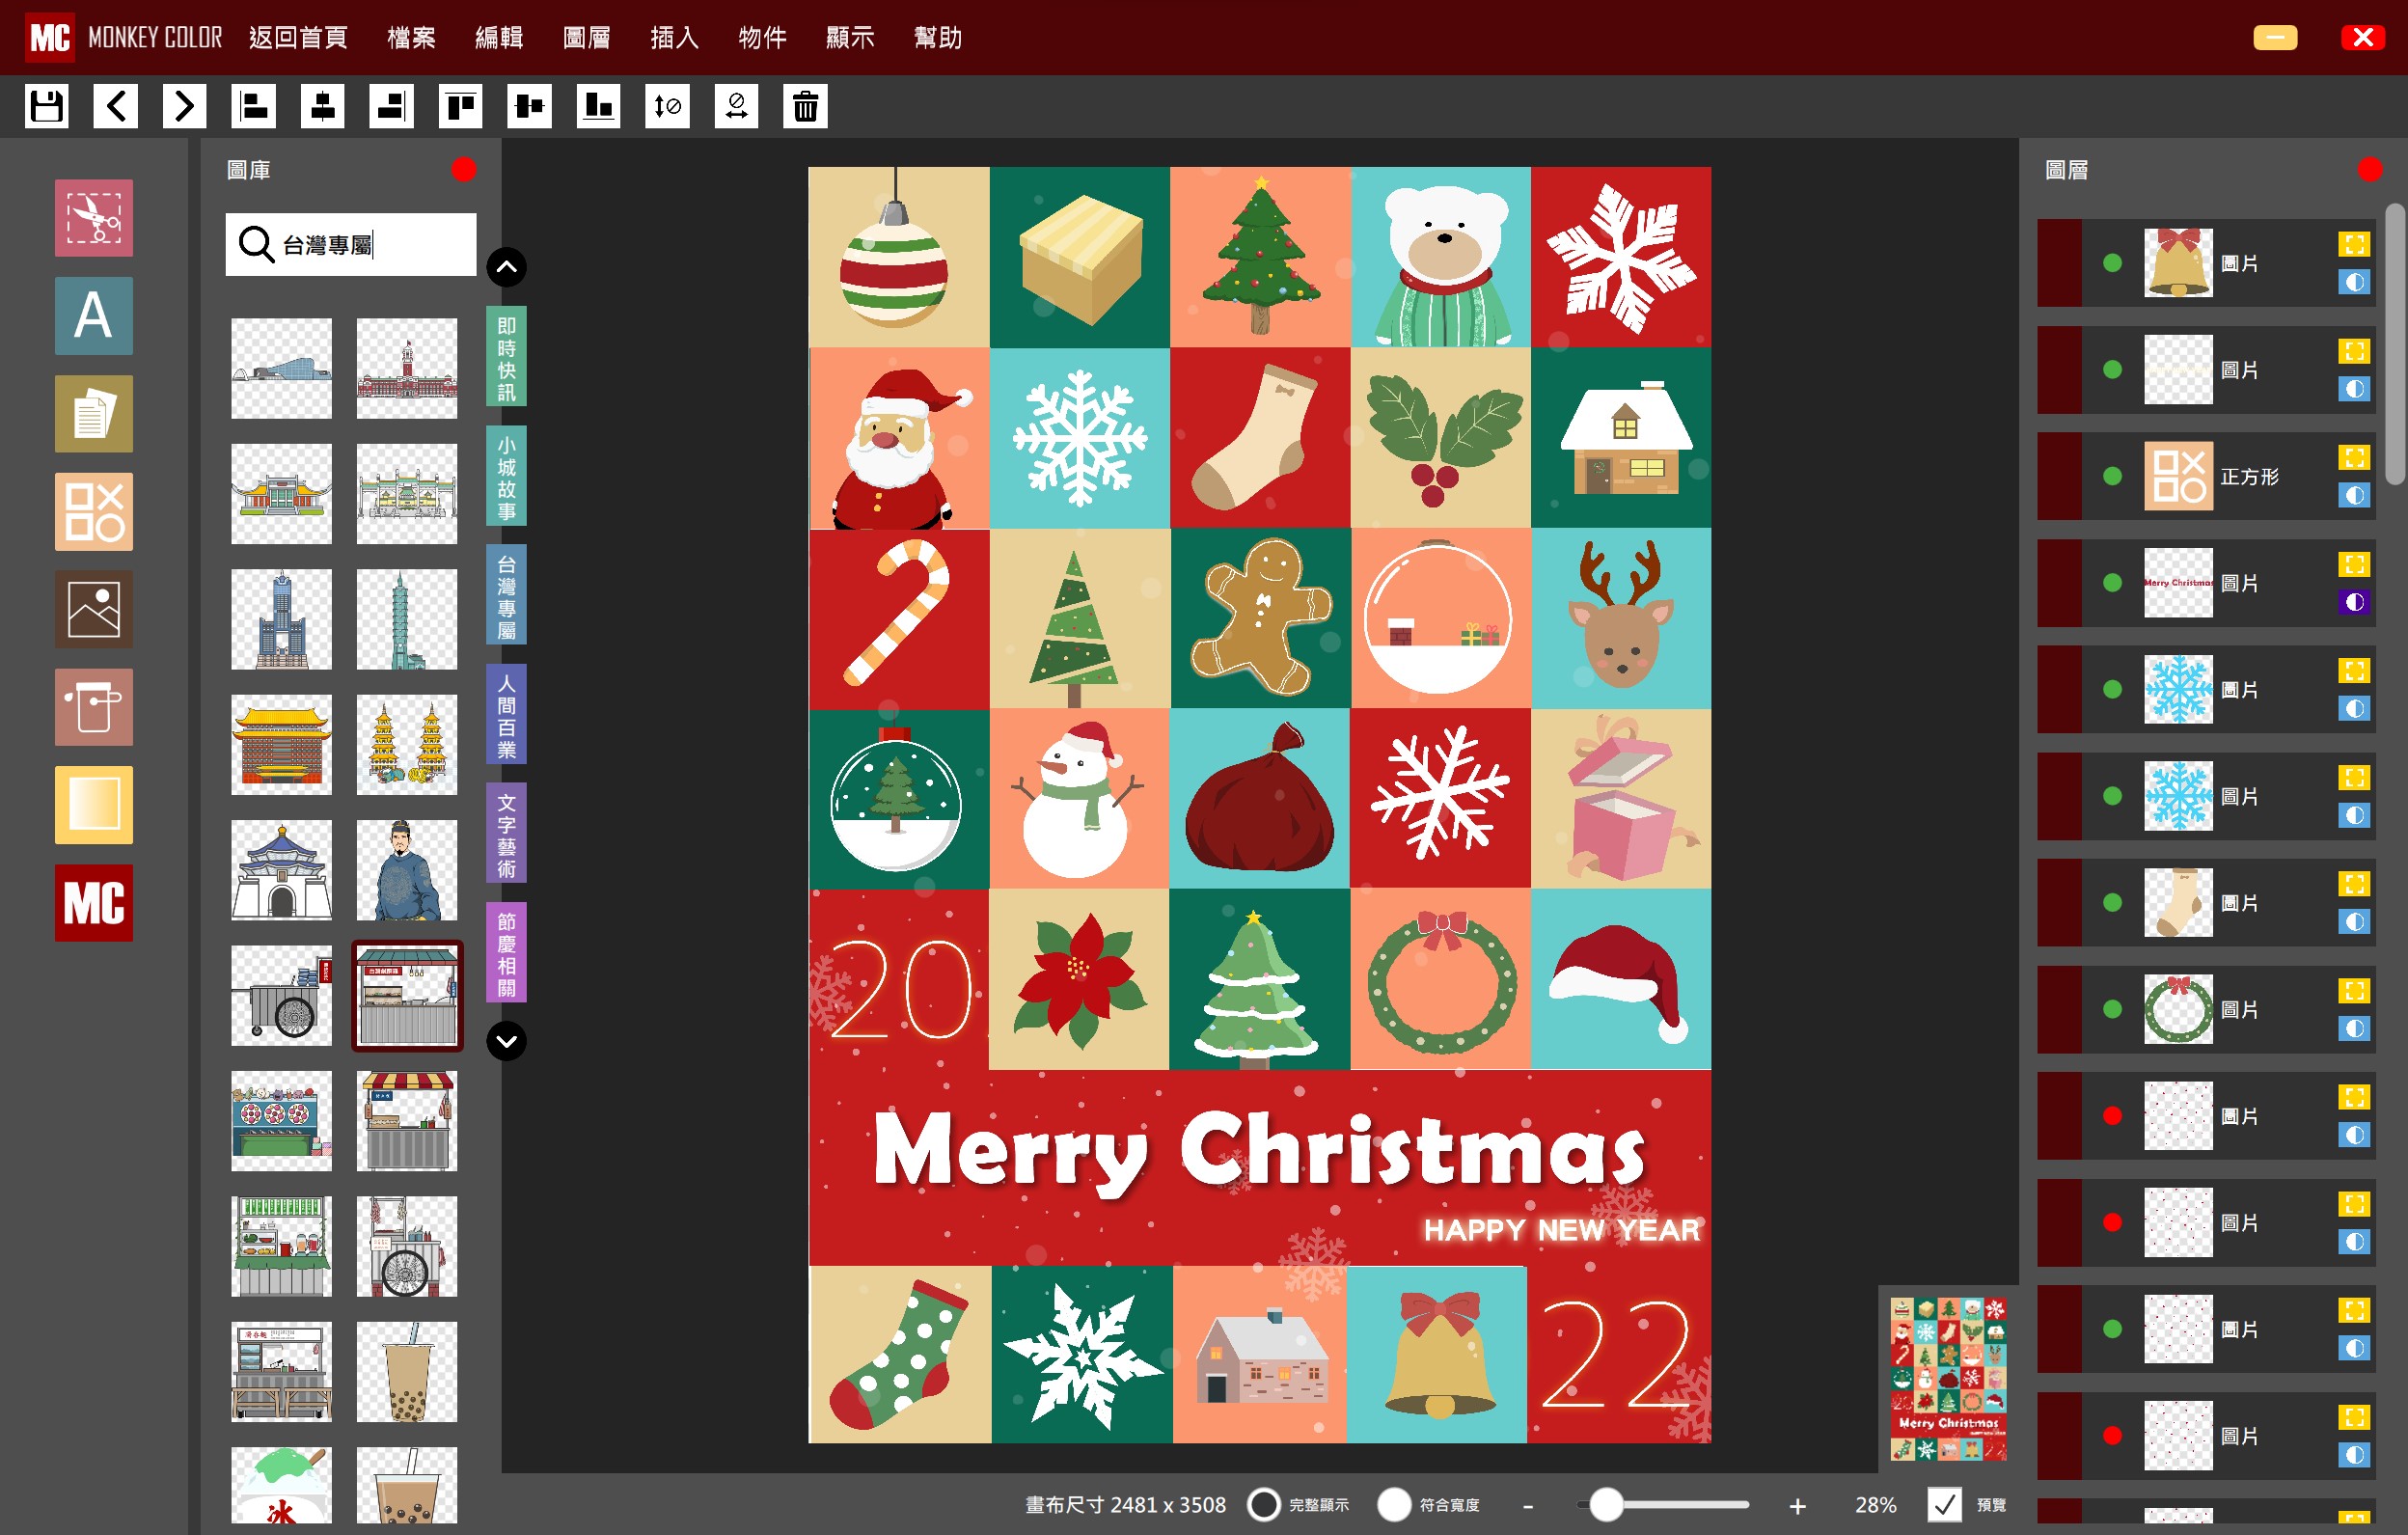
Task: Click the trash delete icon in toolbar
Action: [x=805, y=106]
